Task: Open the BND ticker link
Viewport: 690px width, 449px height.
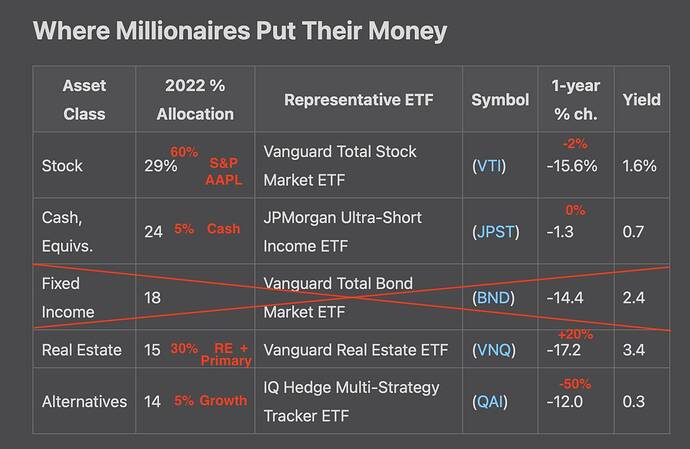Action: [493, 298]
